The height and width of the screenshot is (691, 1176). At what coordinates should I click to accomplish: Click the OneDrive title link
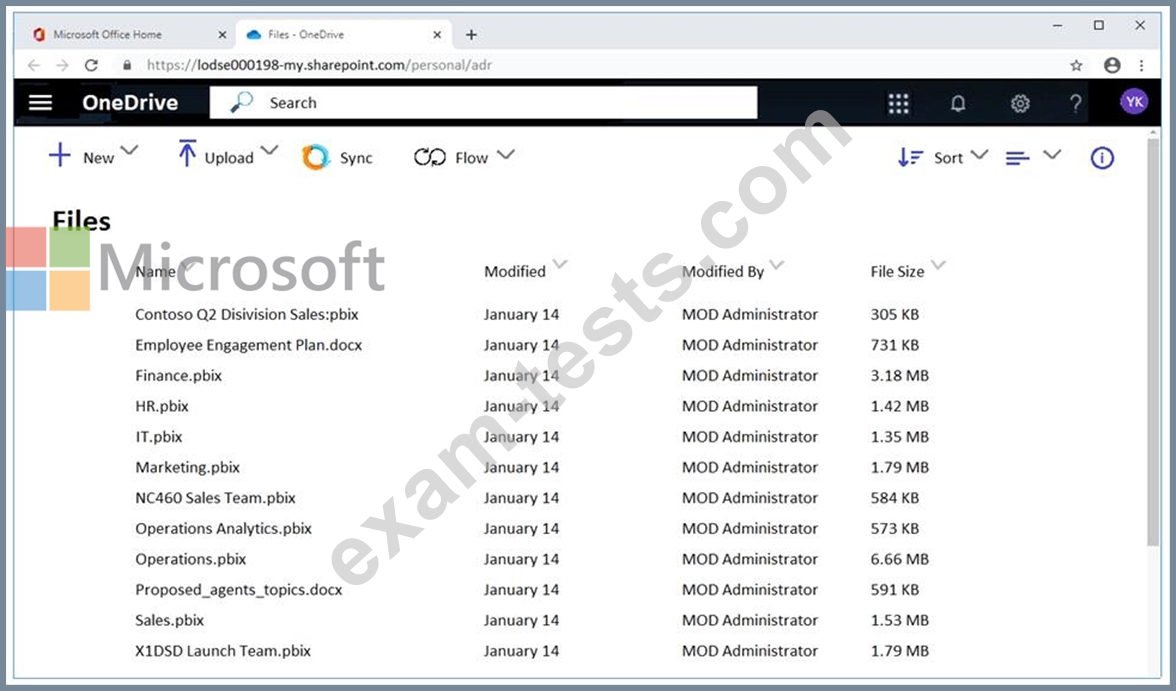130,103
